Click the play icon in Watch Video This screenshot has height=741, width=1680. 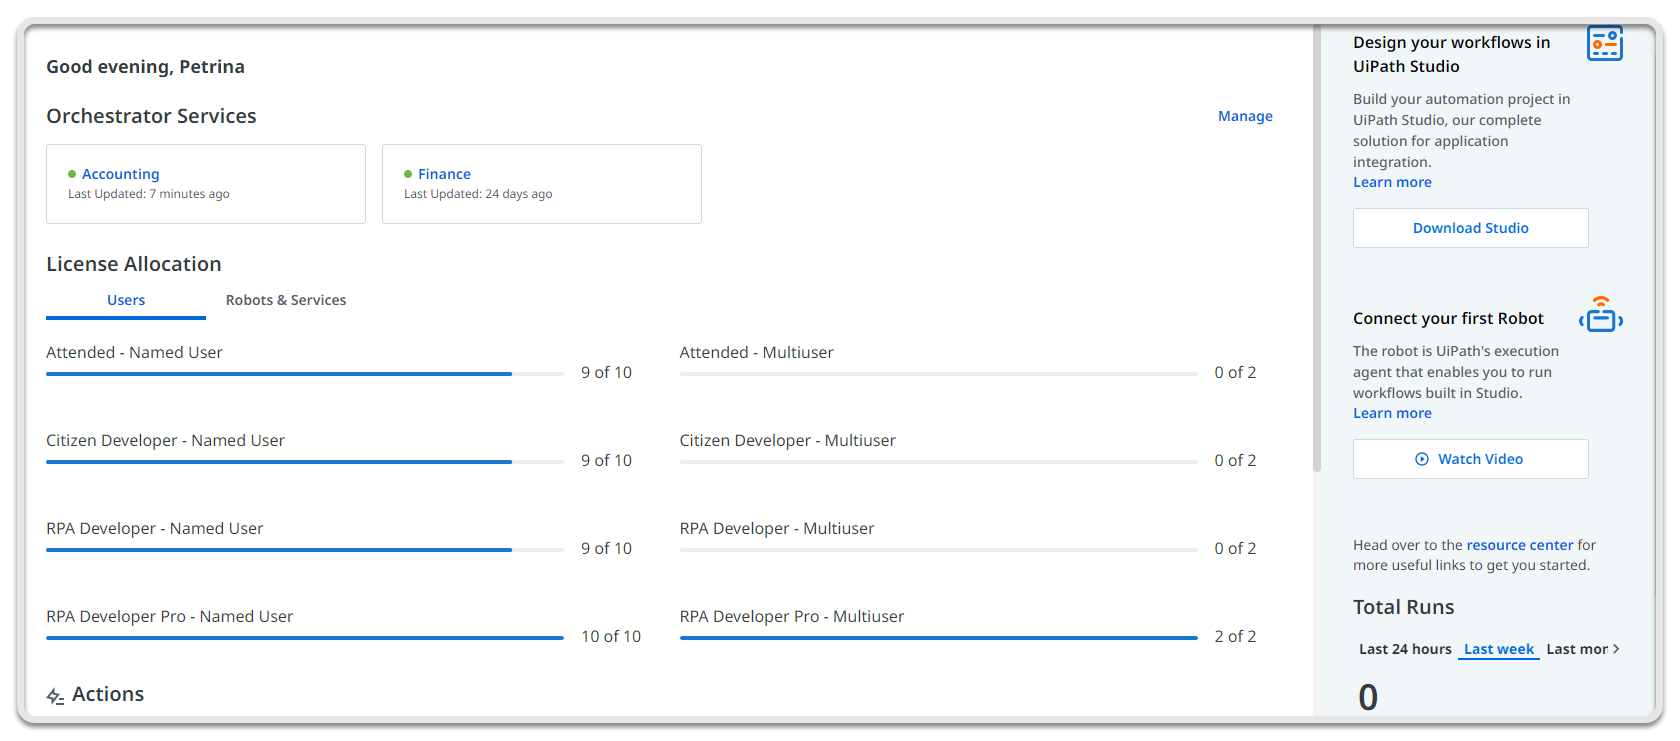pyautogui.click(x=1422, y=459)
